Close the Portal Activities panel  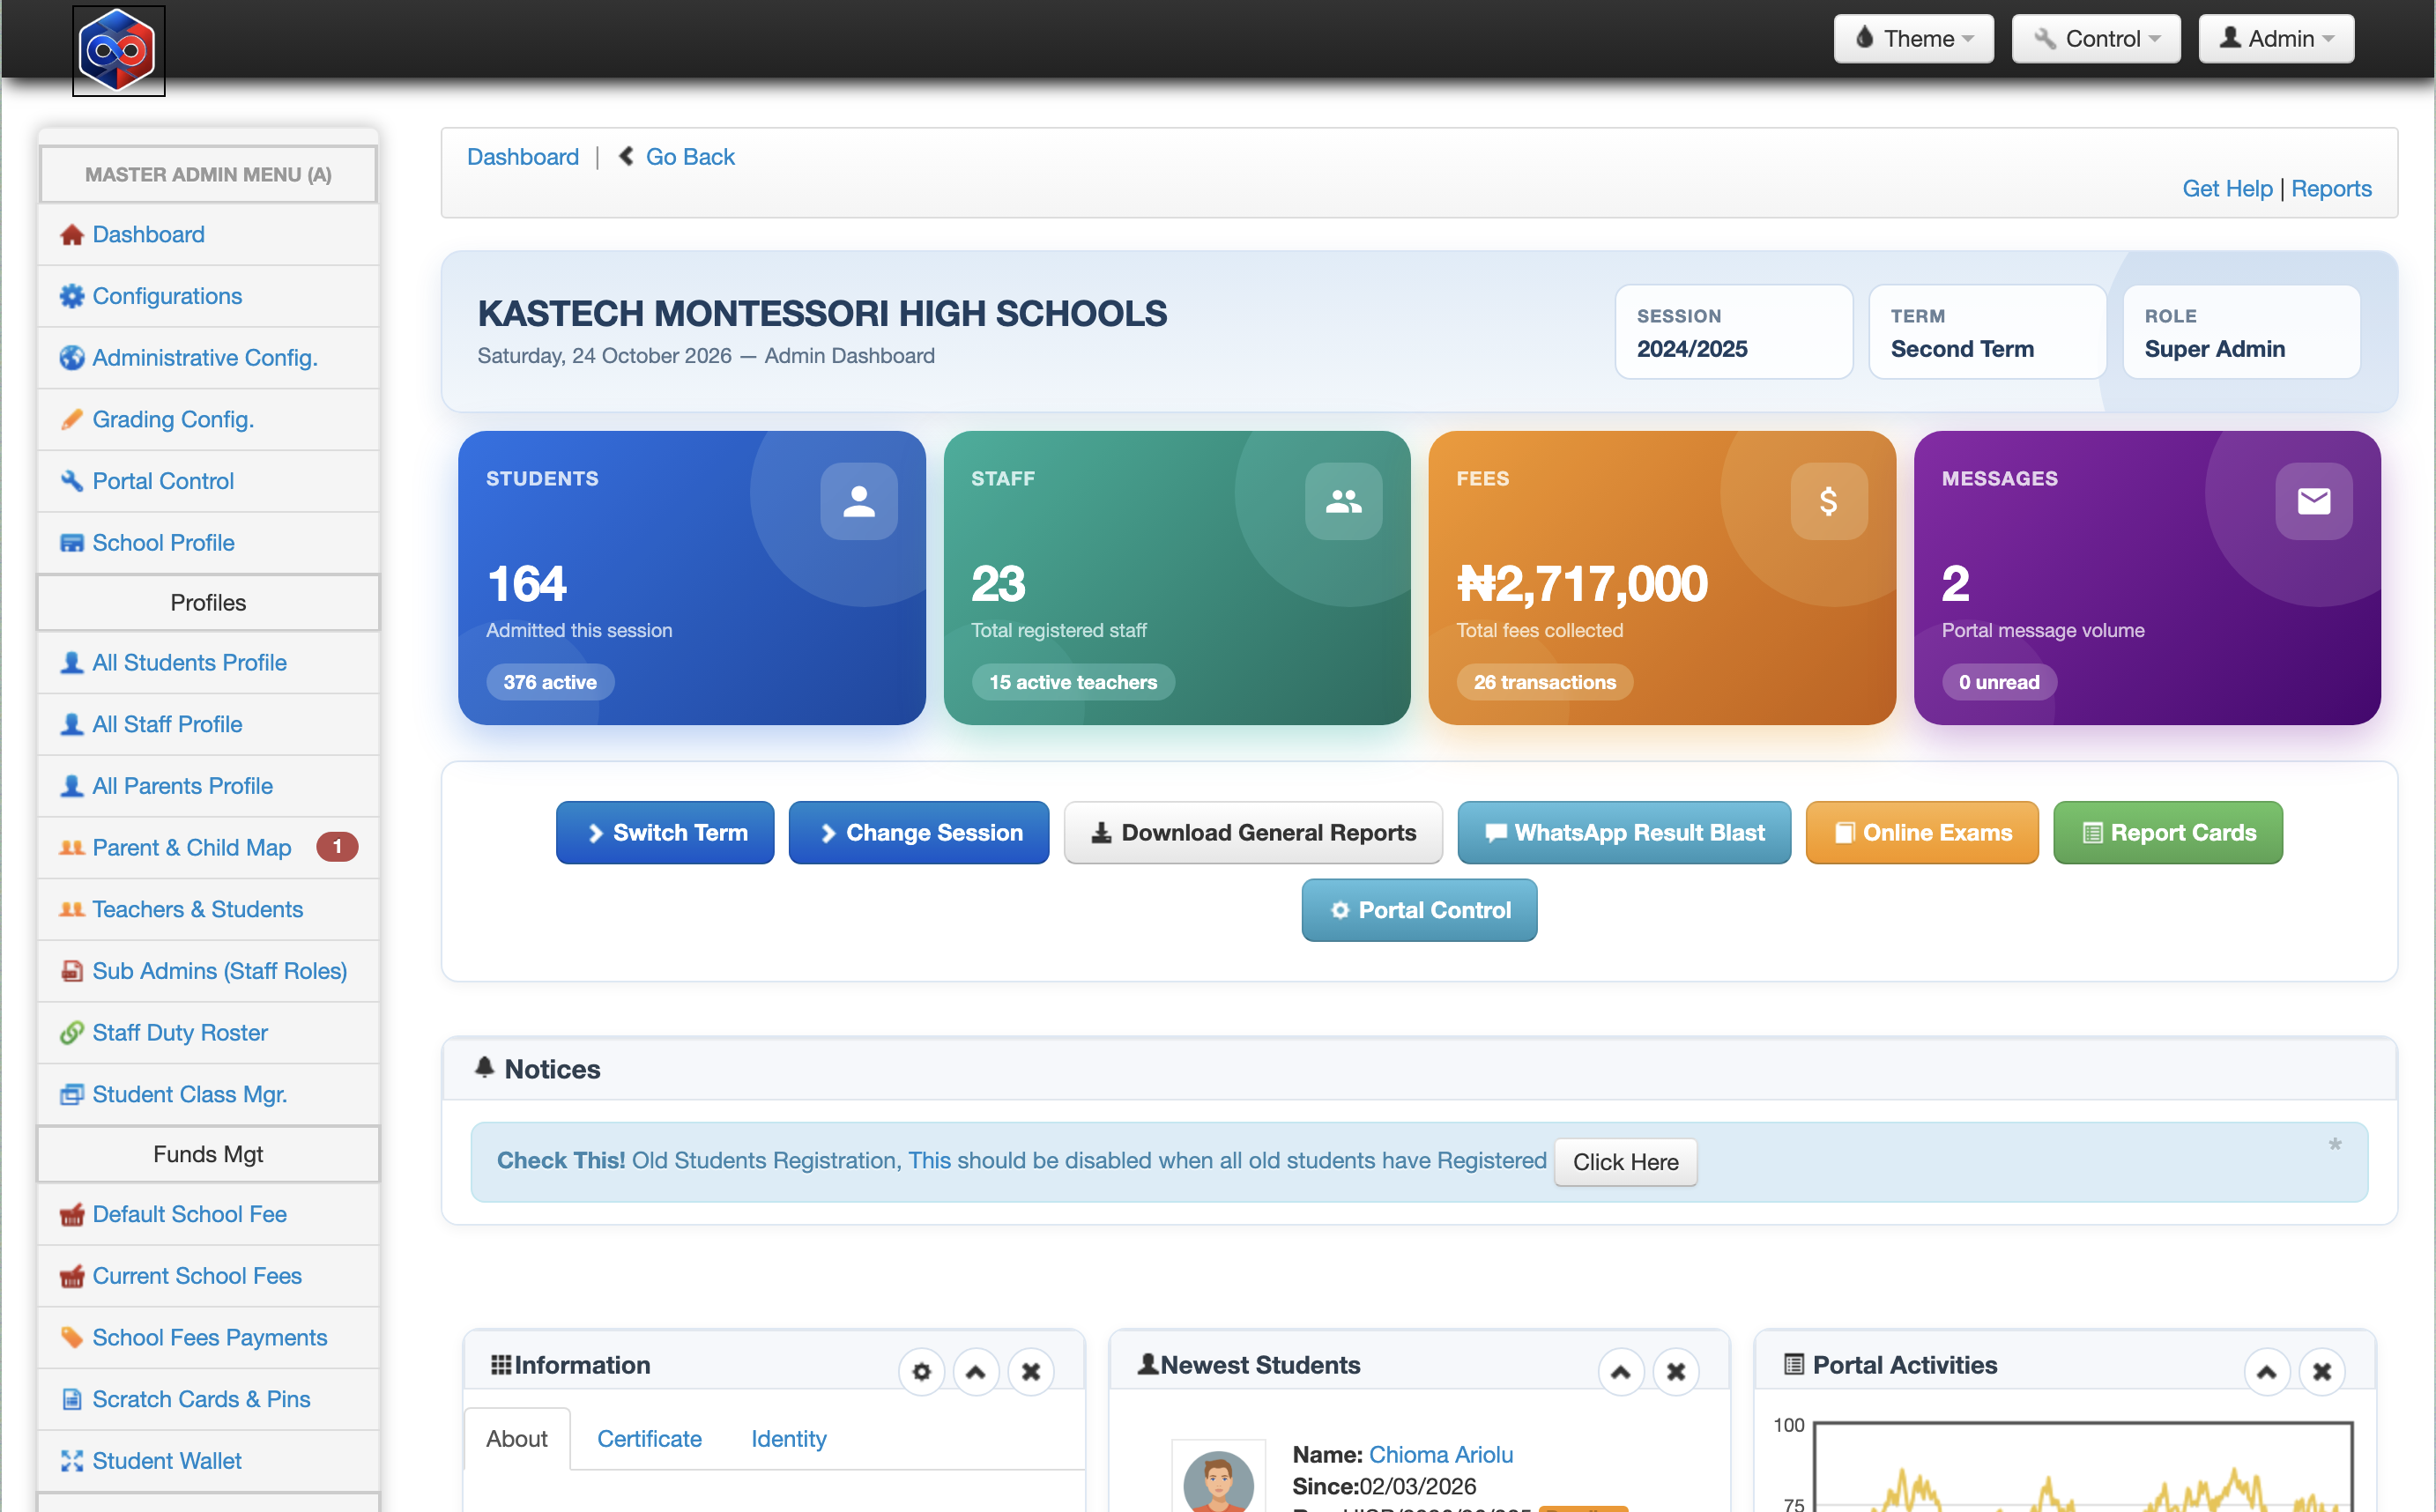pos(2322,1372)
